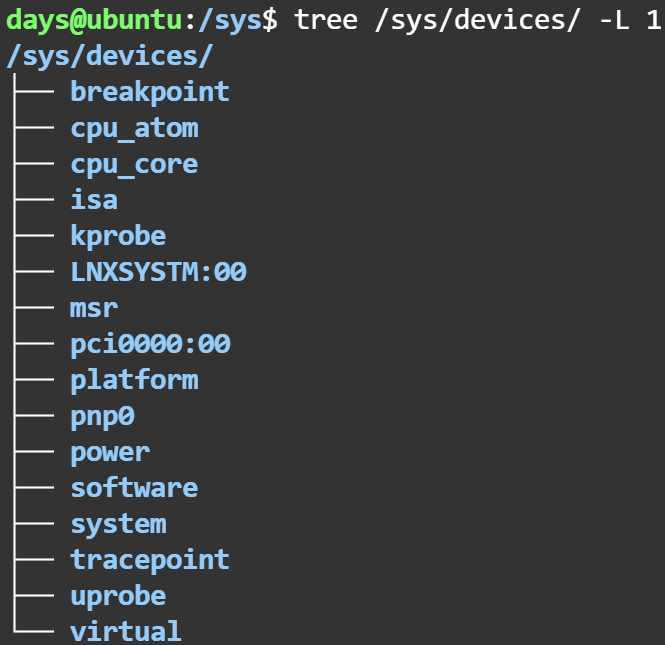Select the software directory entry
Image resolution: width=665 pixels, height=645 pixels.
[134, 488]
